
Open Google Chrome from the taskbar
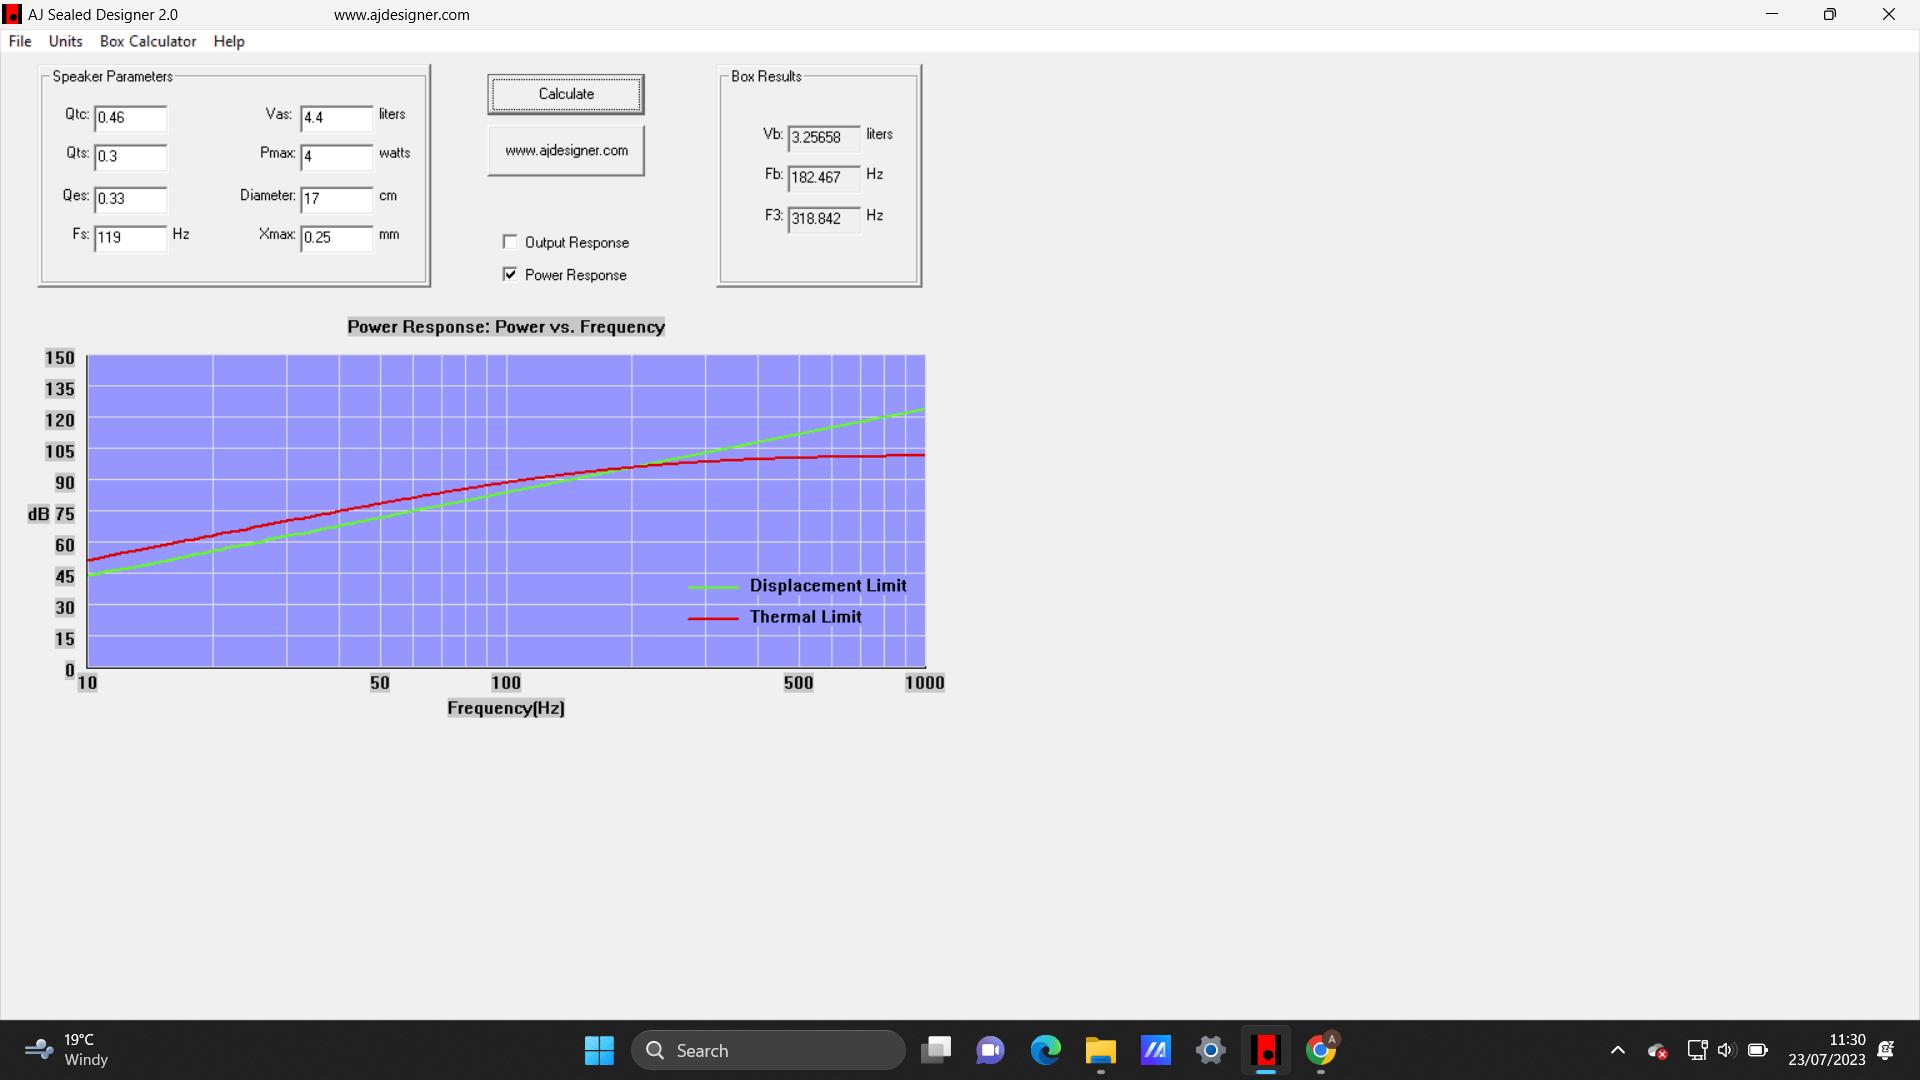pos(1321,1050)
